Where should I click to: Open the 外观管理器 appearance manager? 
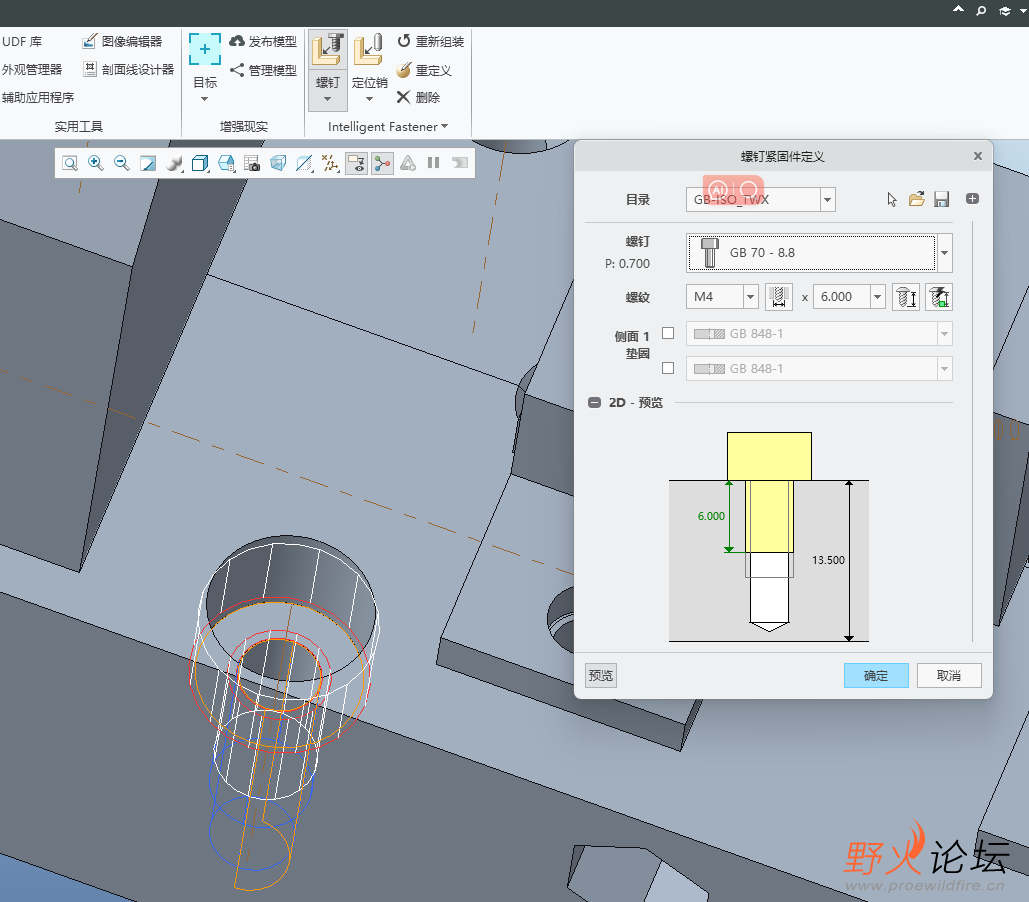32,69
